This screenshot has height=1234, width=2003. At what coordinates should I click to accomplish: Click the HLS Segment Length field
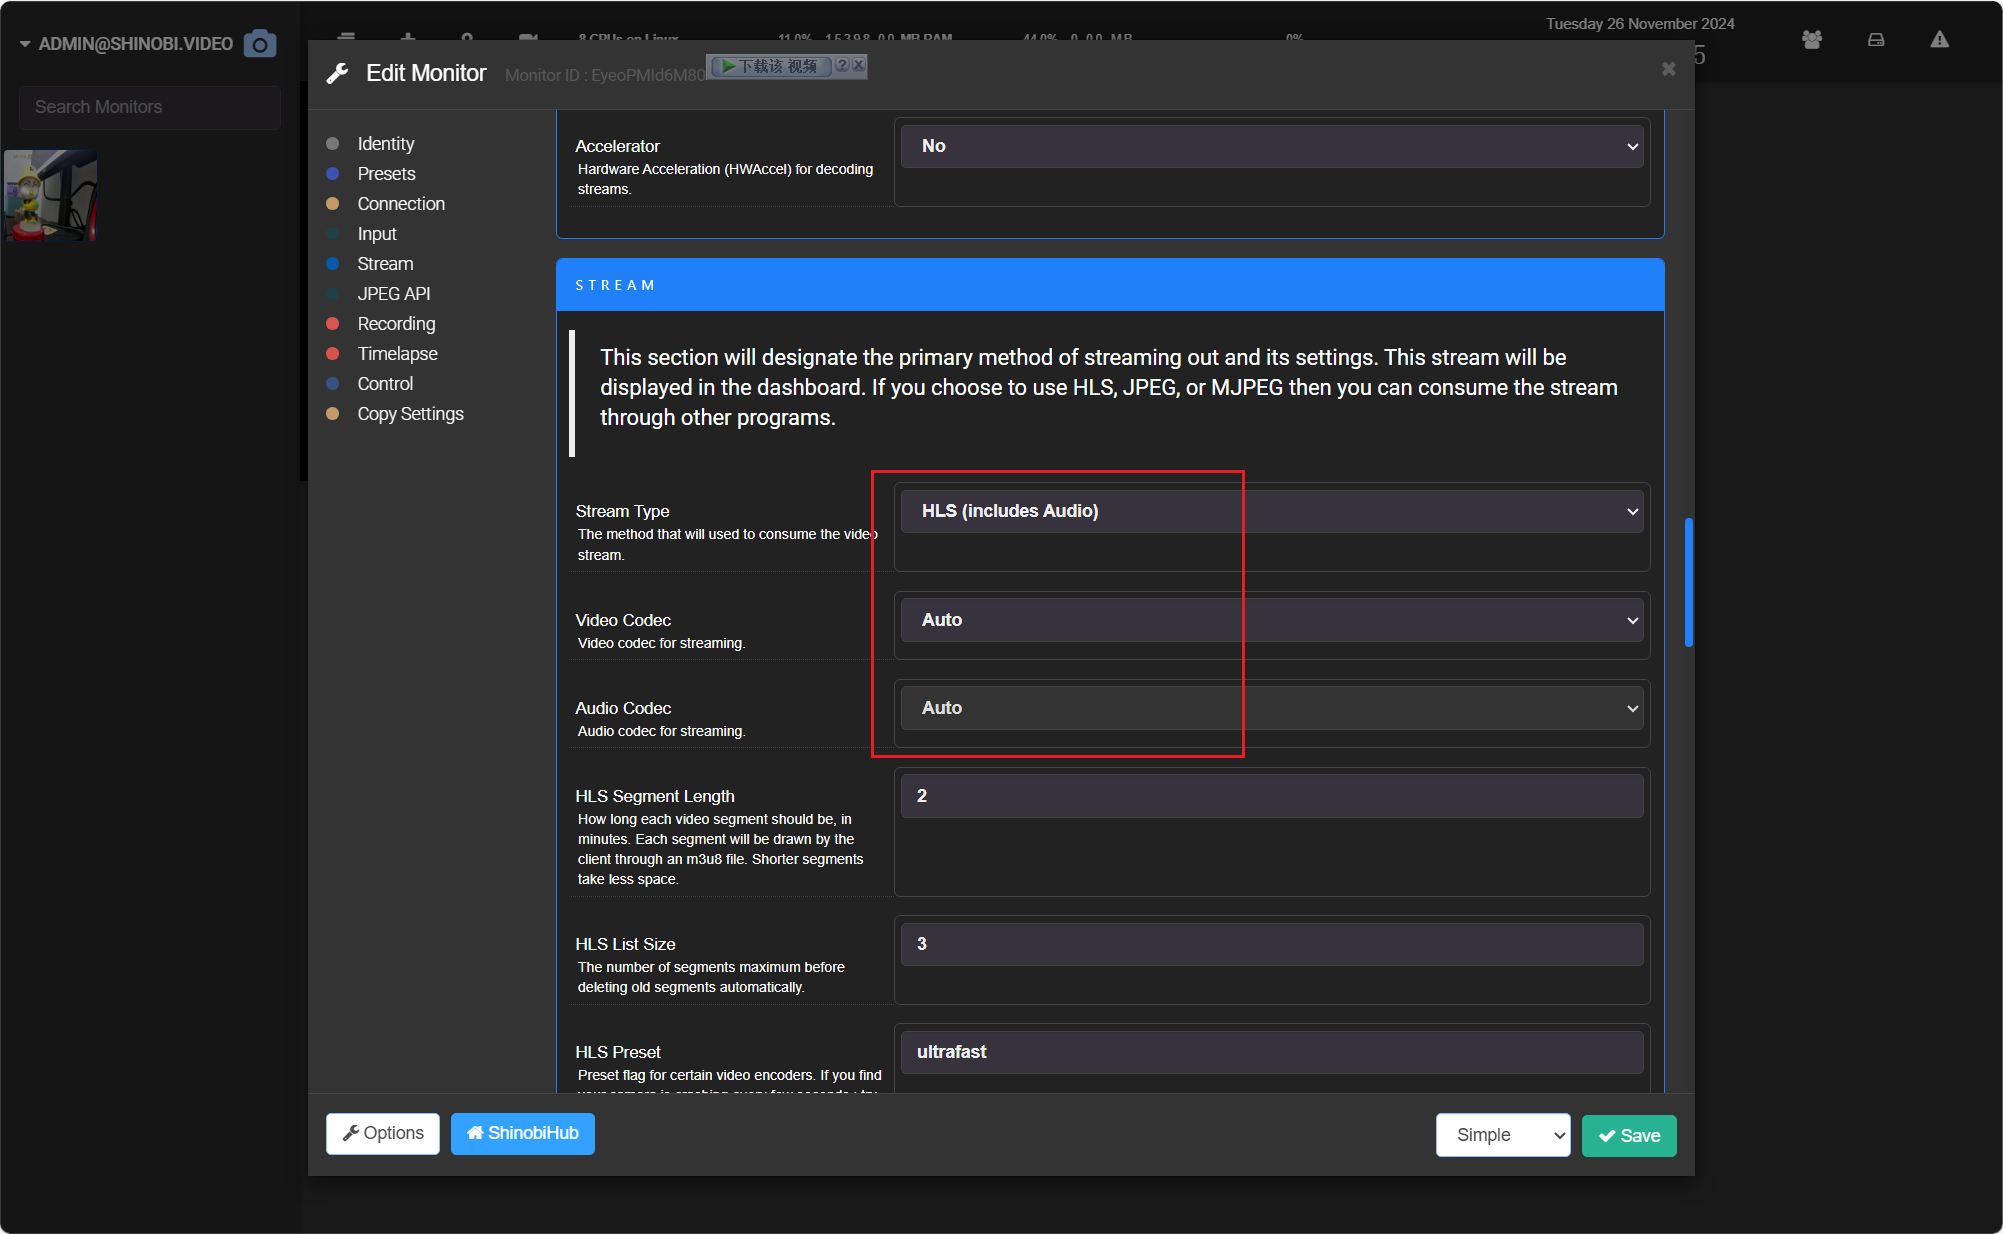tap(1271, 796)
